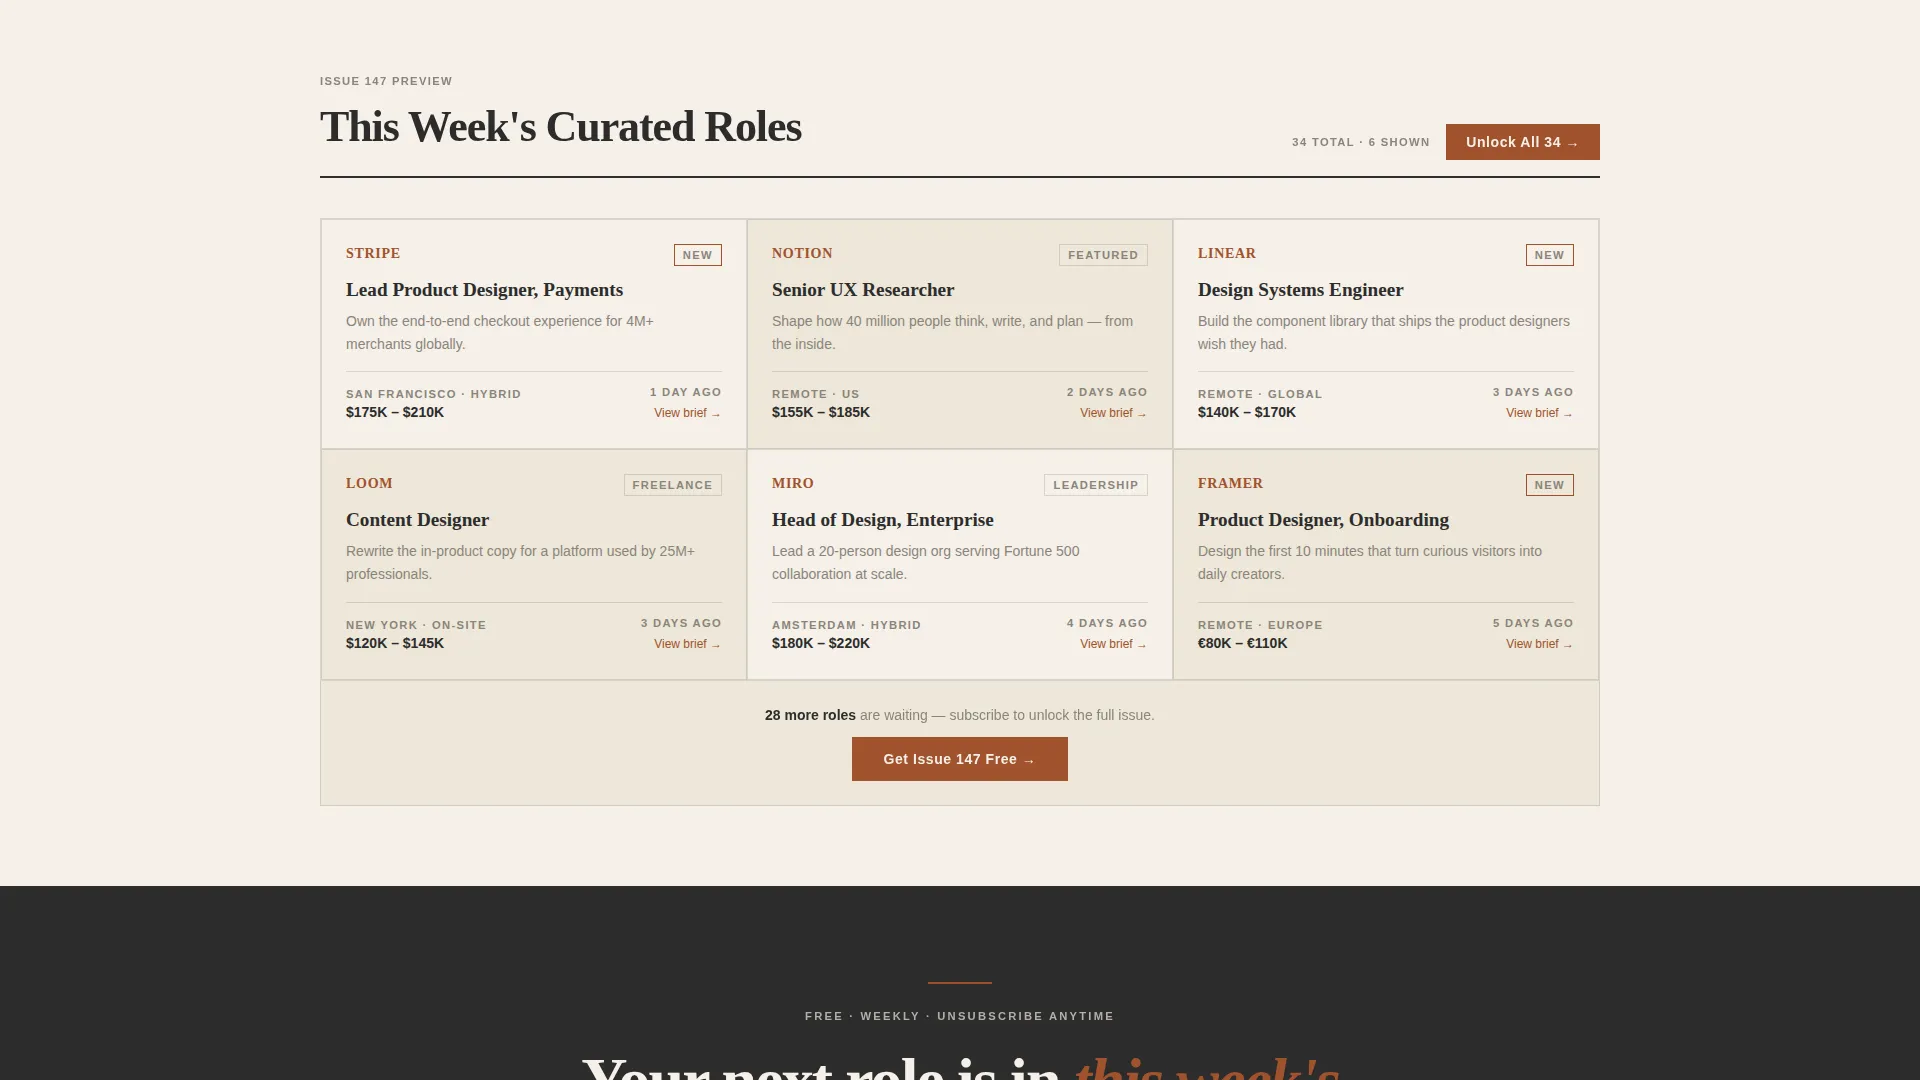1920x1080 pixels.
Task: Click the $155K – $185K salary
Action: pyautogui.click(x=821, y=412)
